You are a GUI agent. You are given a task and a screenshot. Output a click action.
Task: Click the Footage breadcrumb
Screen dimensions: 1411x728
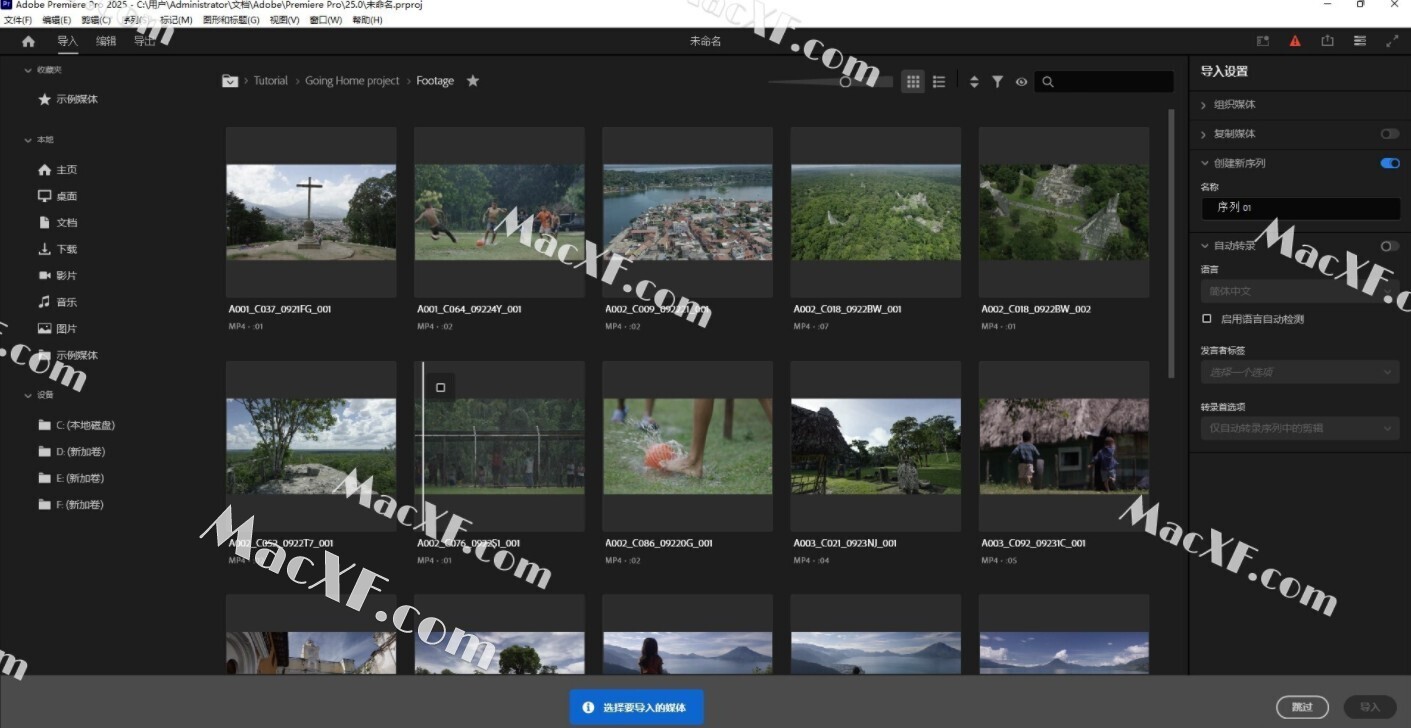tap(435, 81)
